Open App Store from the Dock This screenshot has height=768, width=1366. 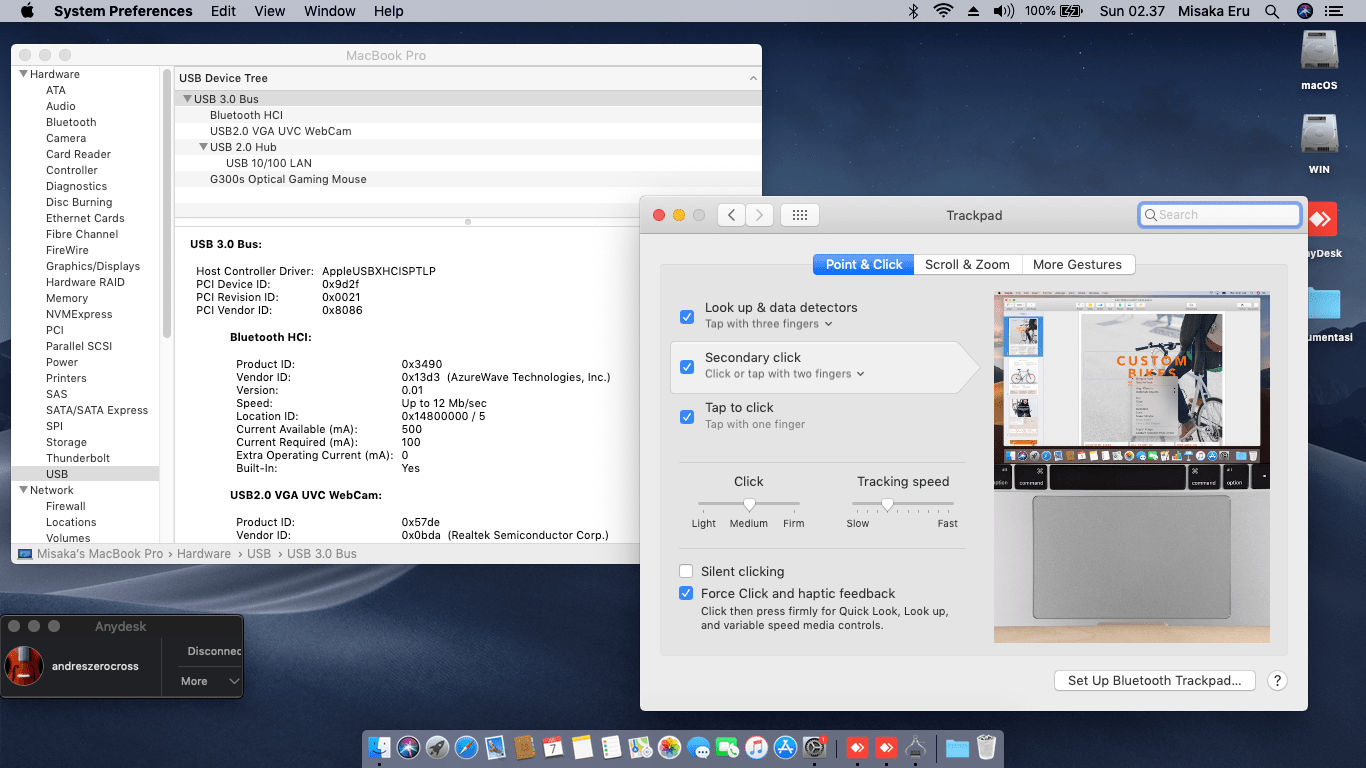(786, 747)
